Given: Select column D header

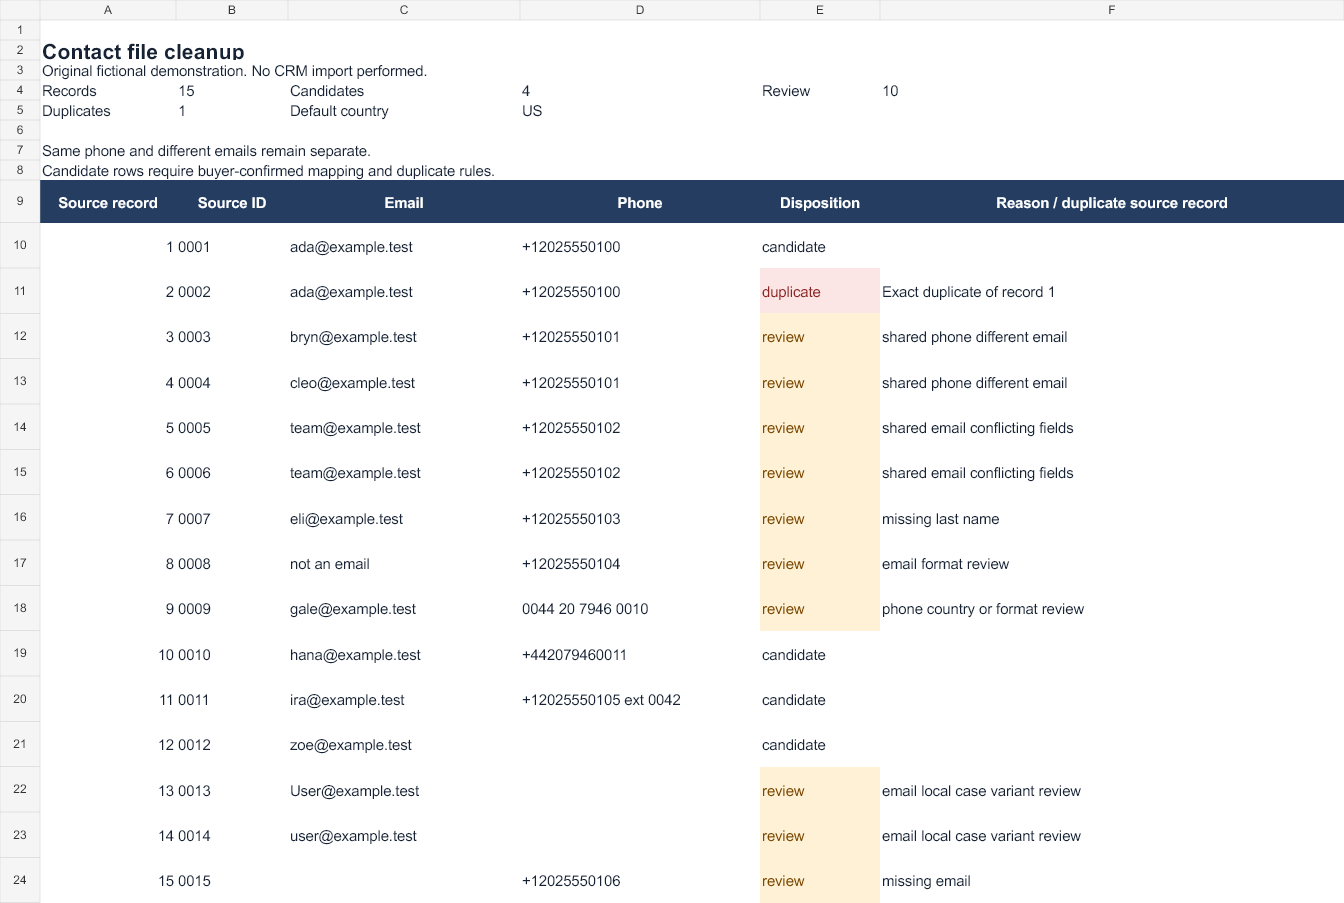Looking at the screenshot, I should (x=640, y=10).
